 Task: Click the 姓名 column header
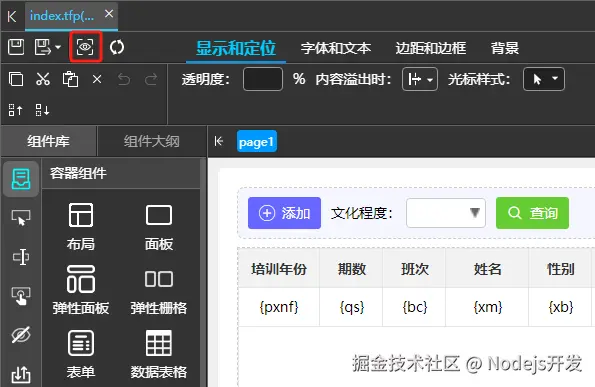pos(487,269)
